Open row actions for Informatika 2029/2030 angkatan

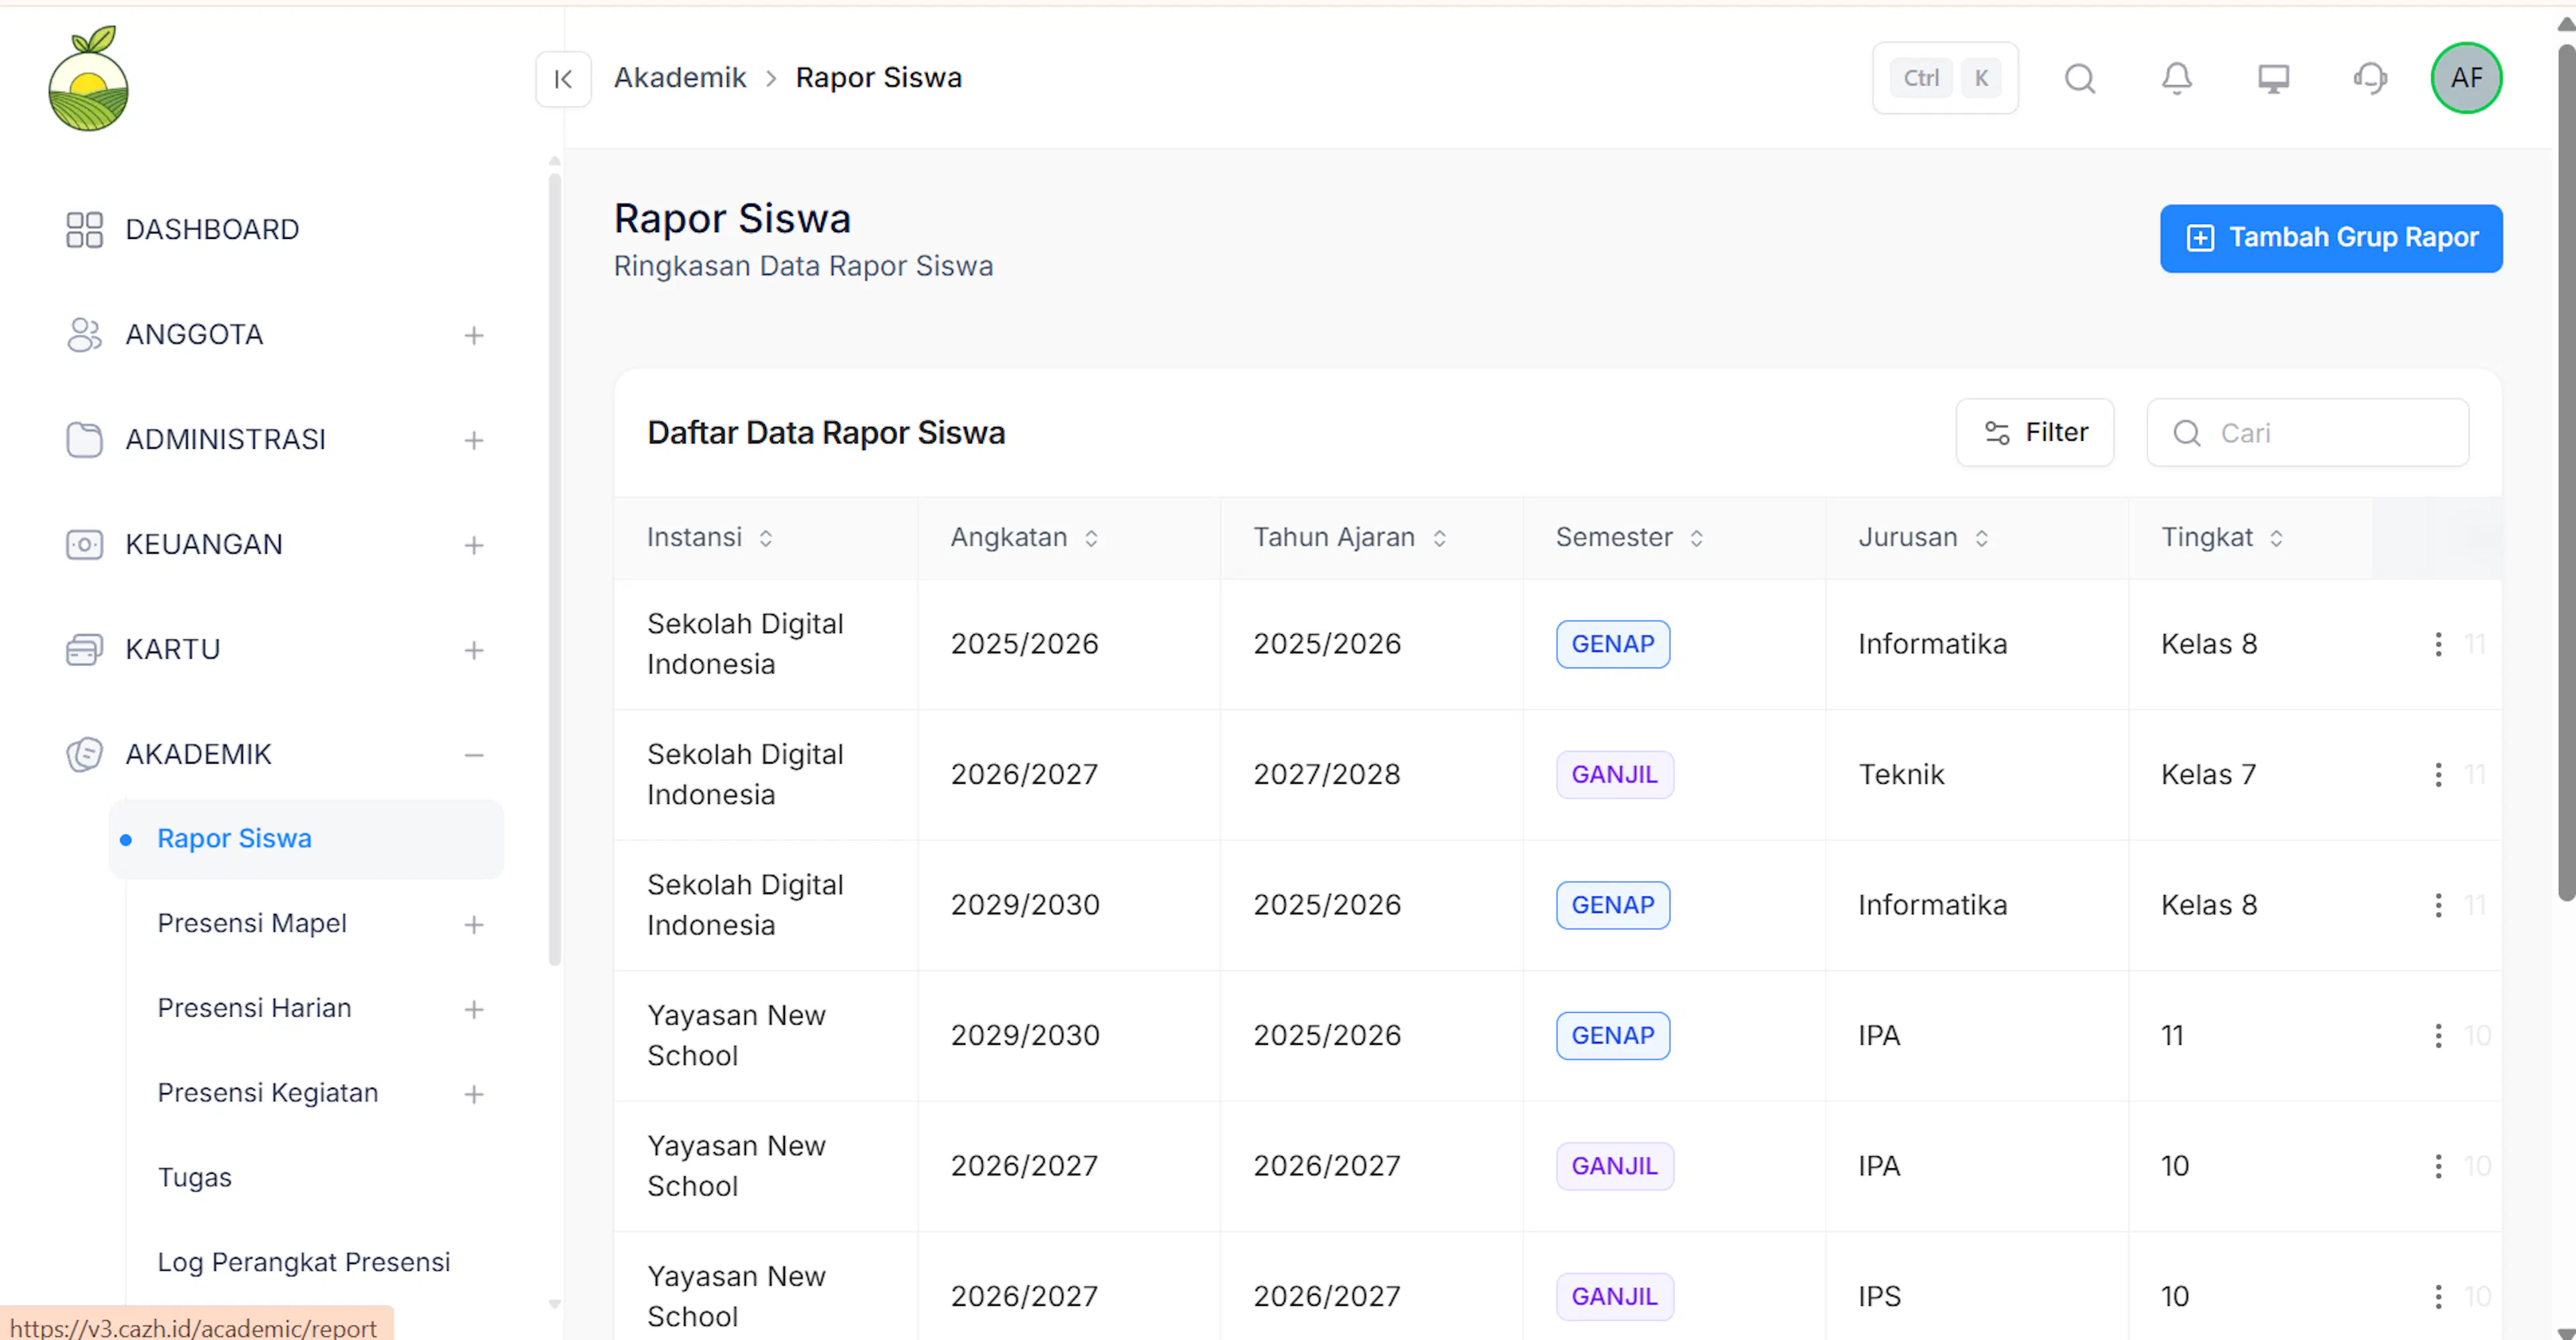2438,905
